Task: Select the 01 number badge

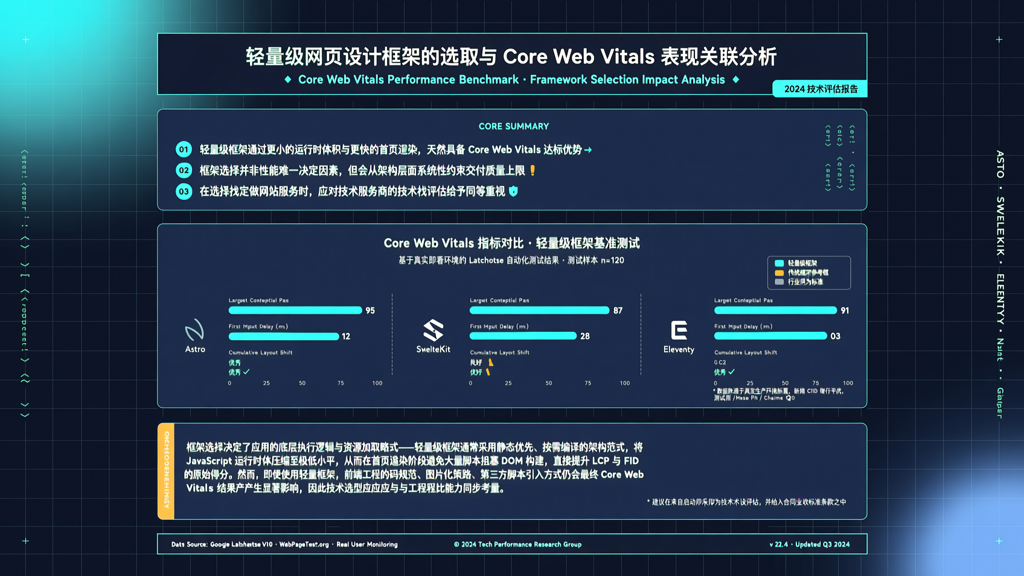Action: point(184,150)
